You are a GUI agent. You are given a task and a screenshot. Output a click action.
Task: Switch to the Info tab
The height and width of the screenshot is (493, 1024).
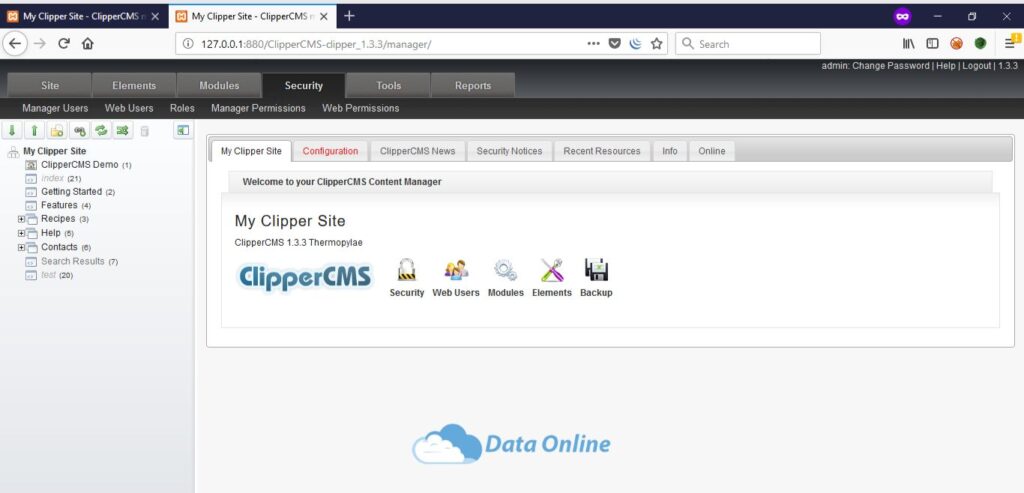(x=669, y=151)
